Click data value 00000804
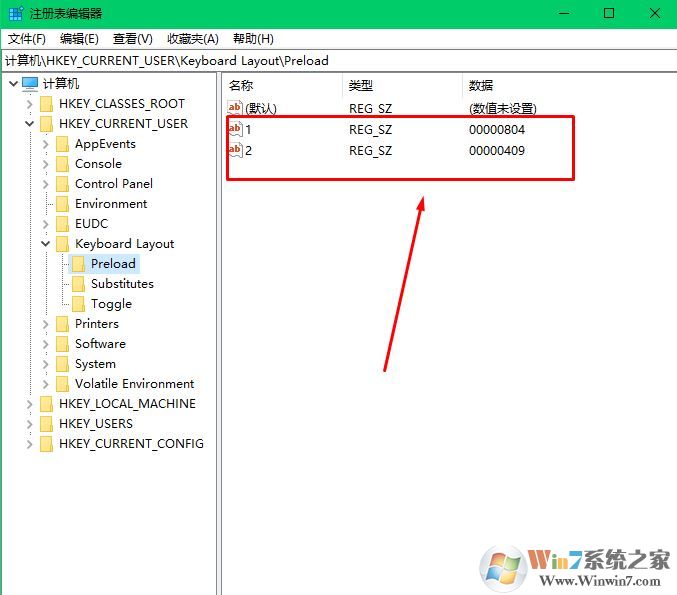Image resolution: width=677 pixels, height=595 pixels. (x=497, y=130)
